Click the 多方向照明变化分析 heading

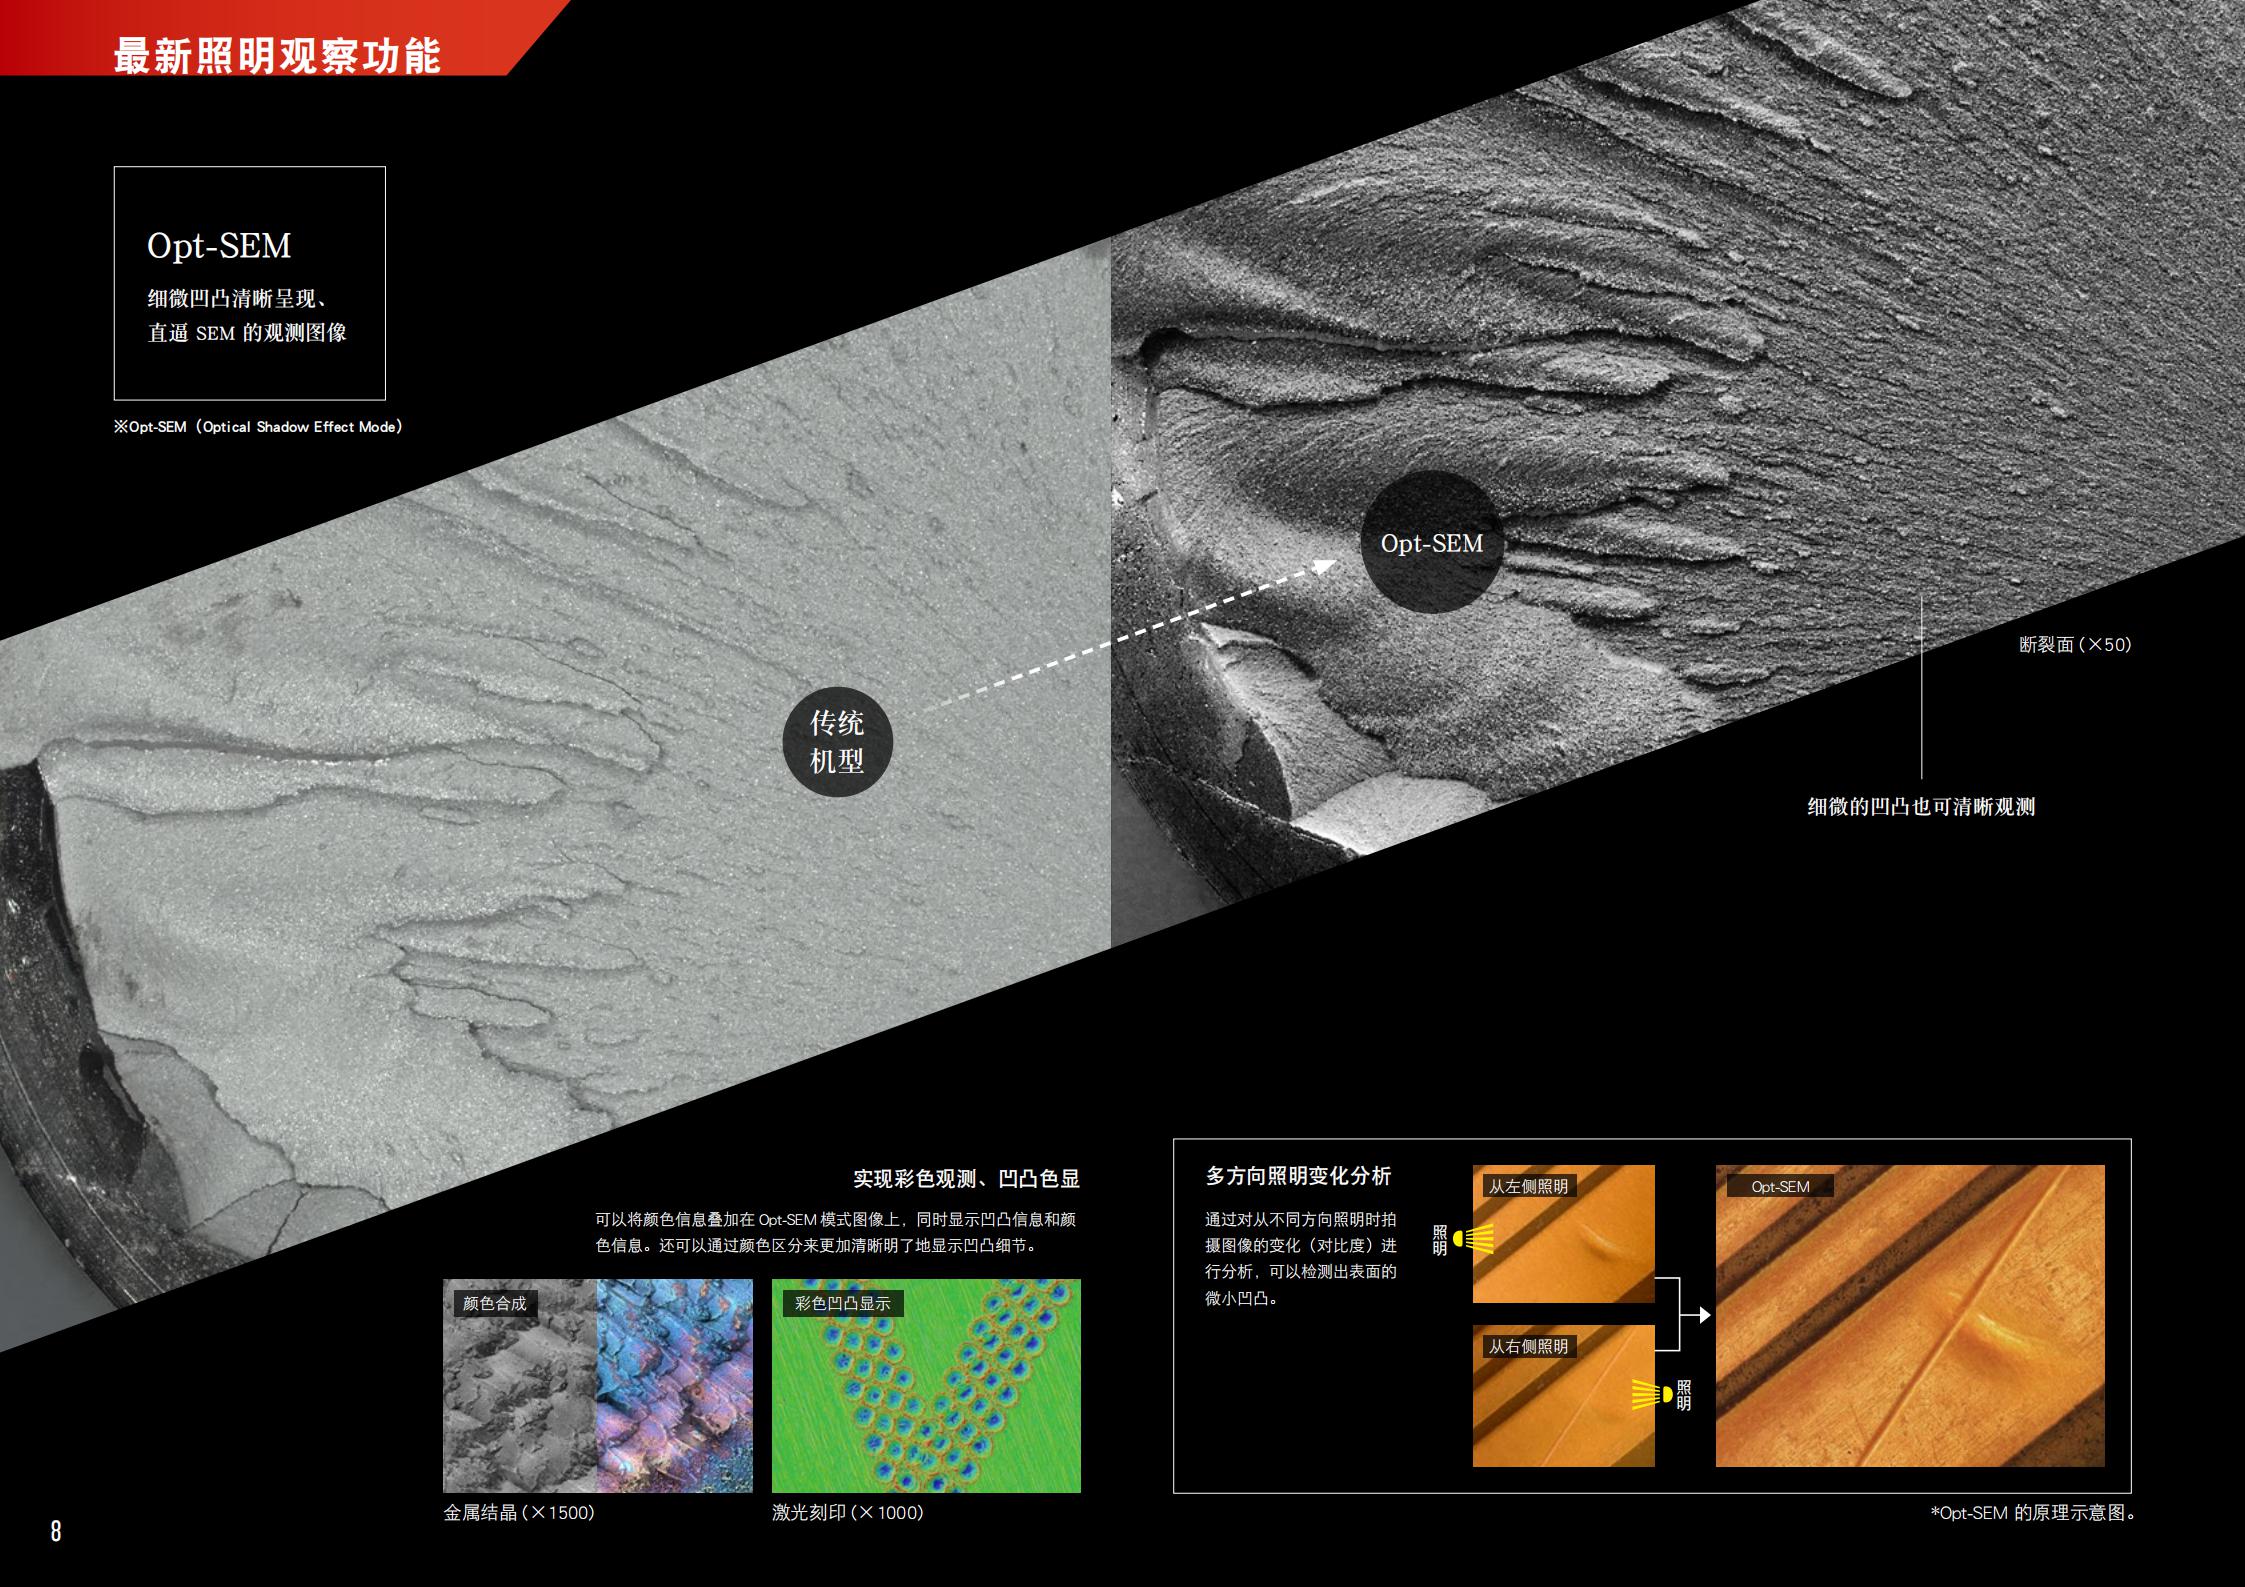1298,1176
